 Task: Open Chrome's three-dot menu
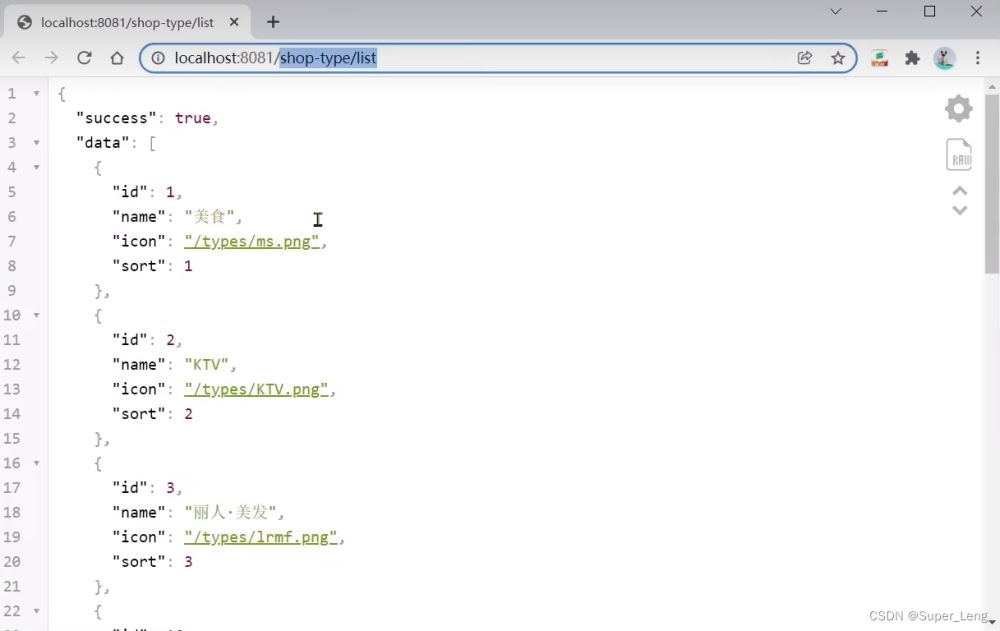click(x=977, y=58)
